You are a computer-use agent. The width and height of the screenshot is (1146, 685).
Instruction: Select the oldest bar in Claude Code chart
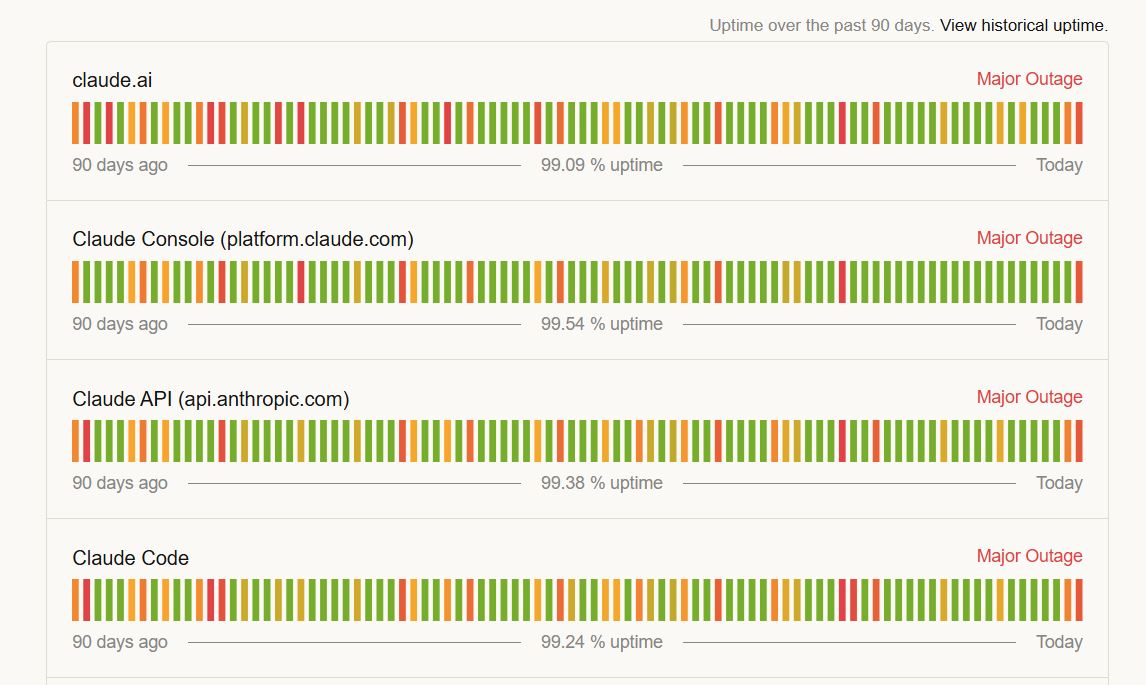point(75,600)
